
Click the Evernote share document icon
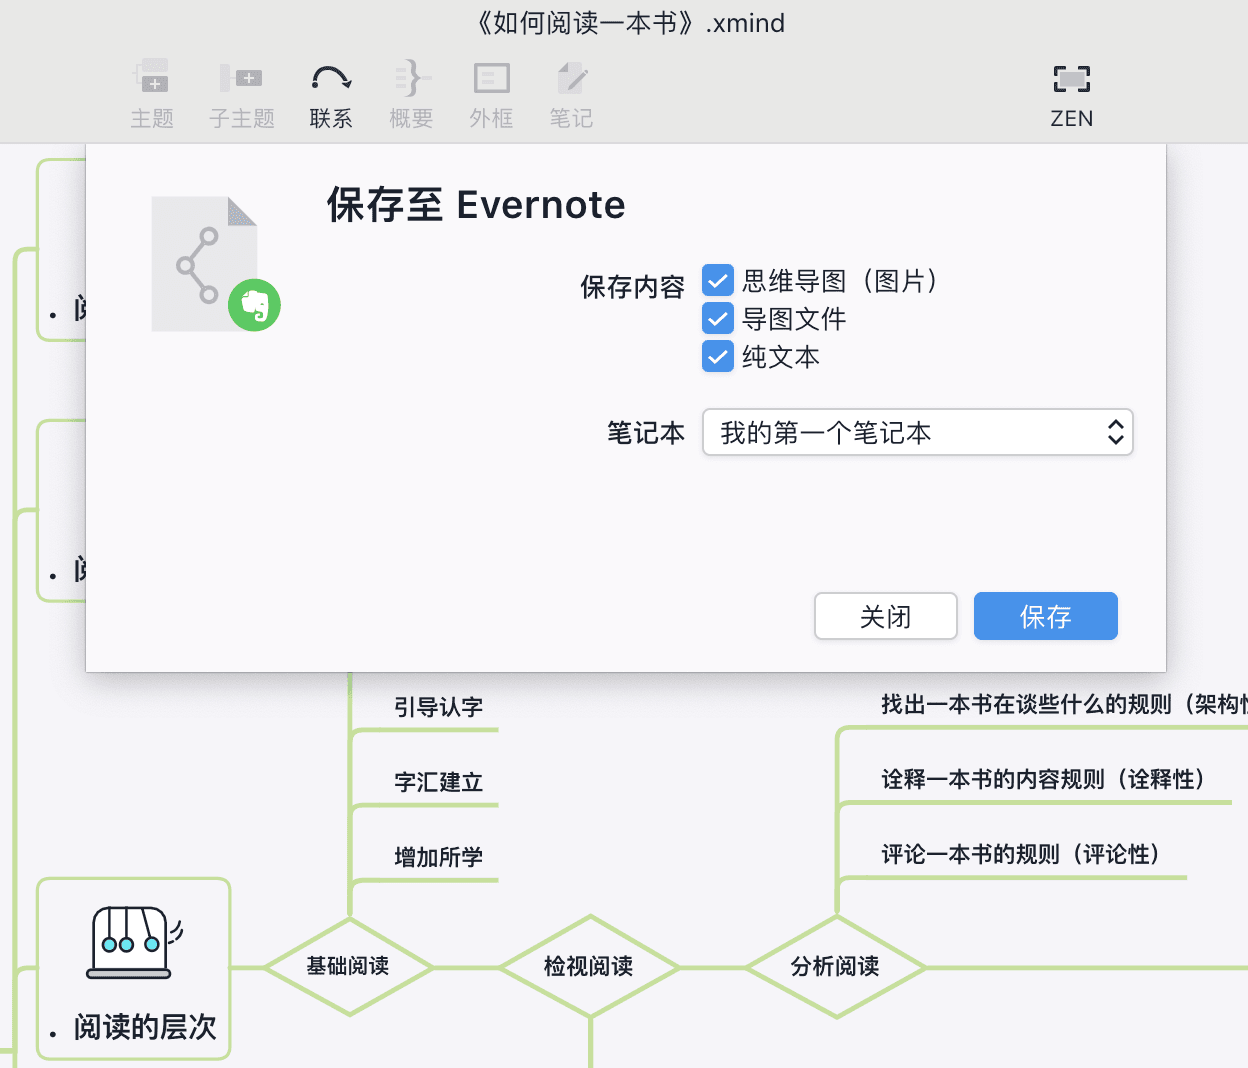coord(215,264)
